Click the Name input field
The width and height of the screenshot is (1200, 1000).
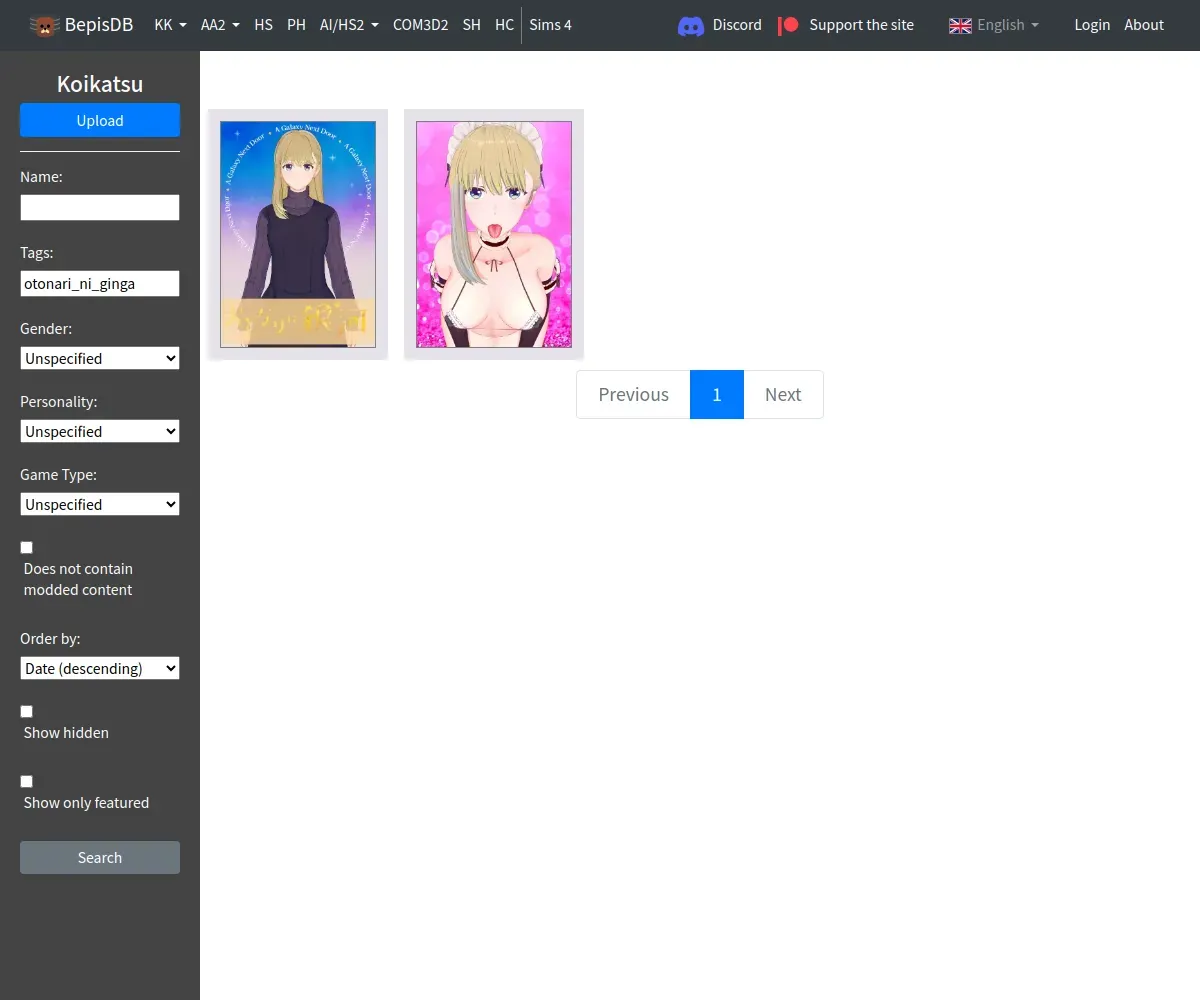coord(100,207)
